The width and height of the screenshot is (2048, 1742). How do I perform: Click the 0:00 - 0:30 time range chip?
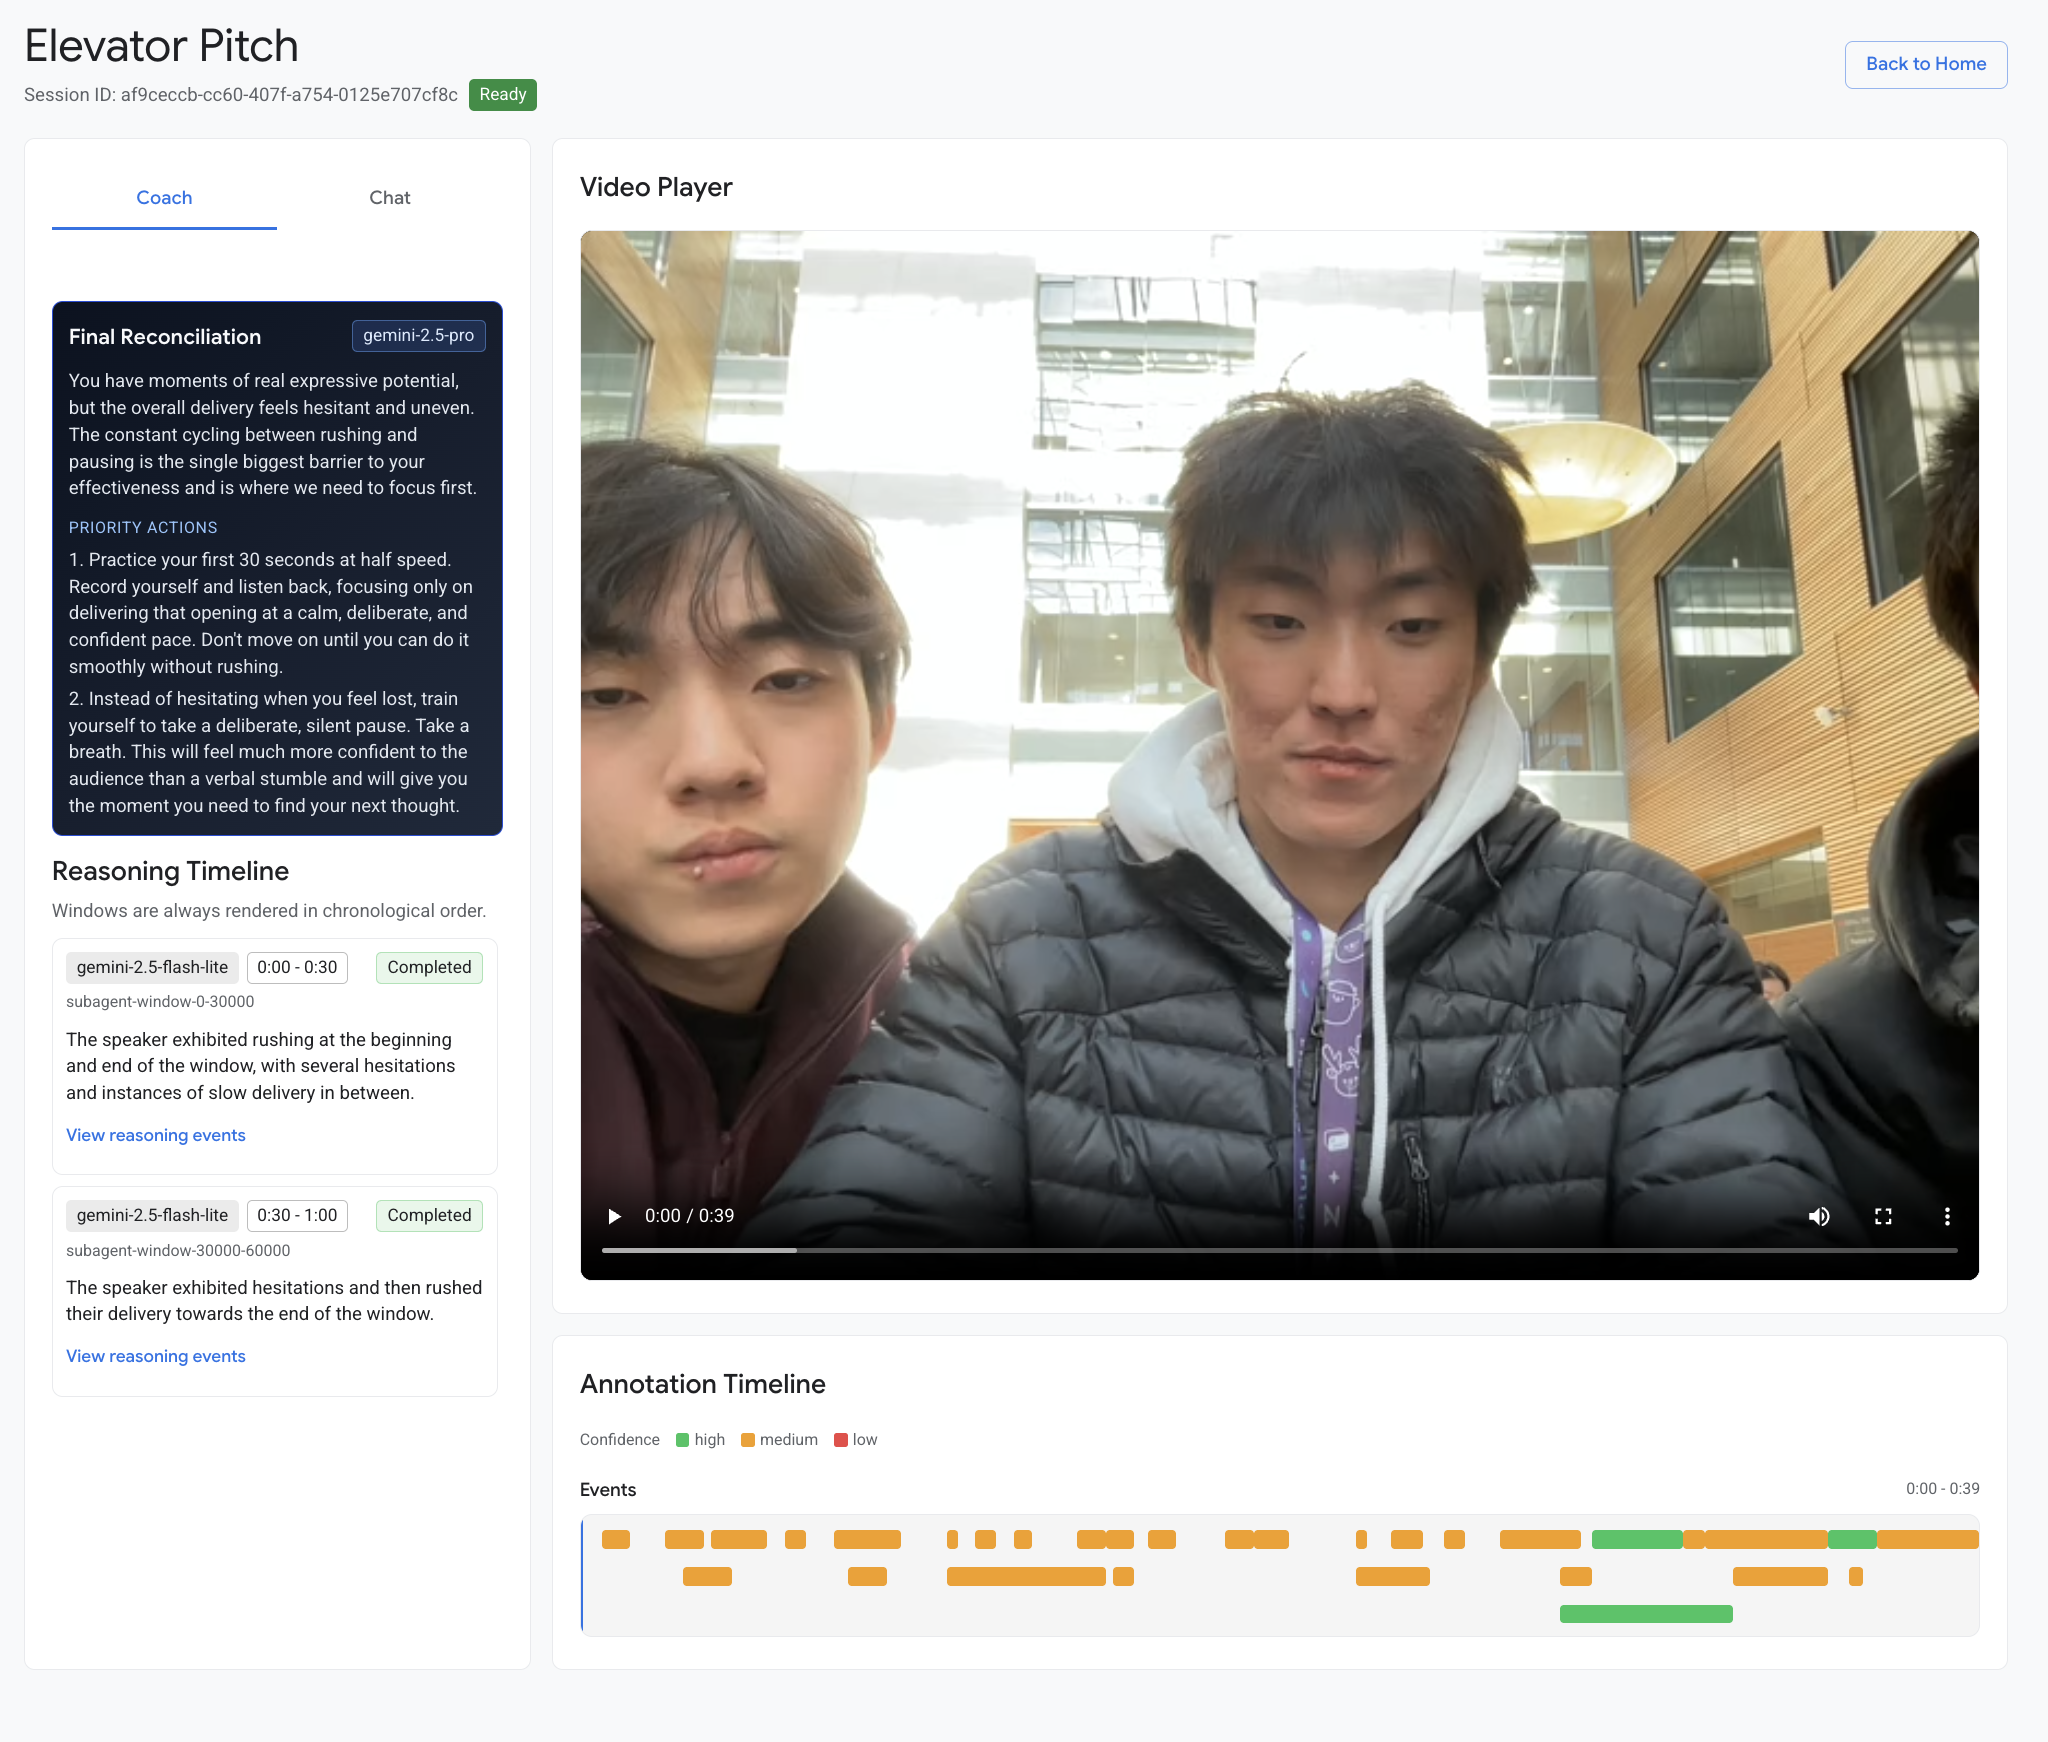(x=297, y=967)
